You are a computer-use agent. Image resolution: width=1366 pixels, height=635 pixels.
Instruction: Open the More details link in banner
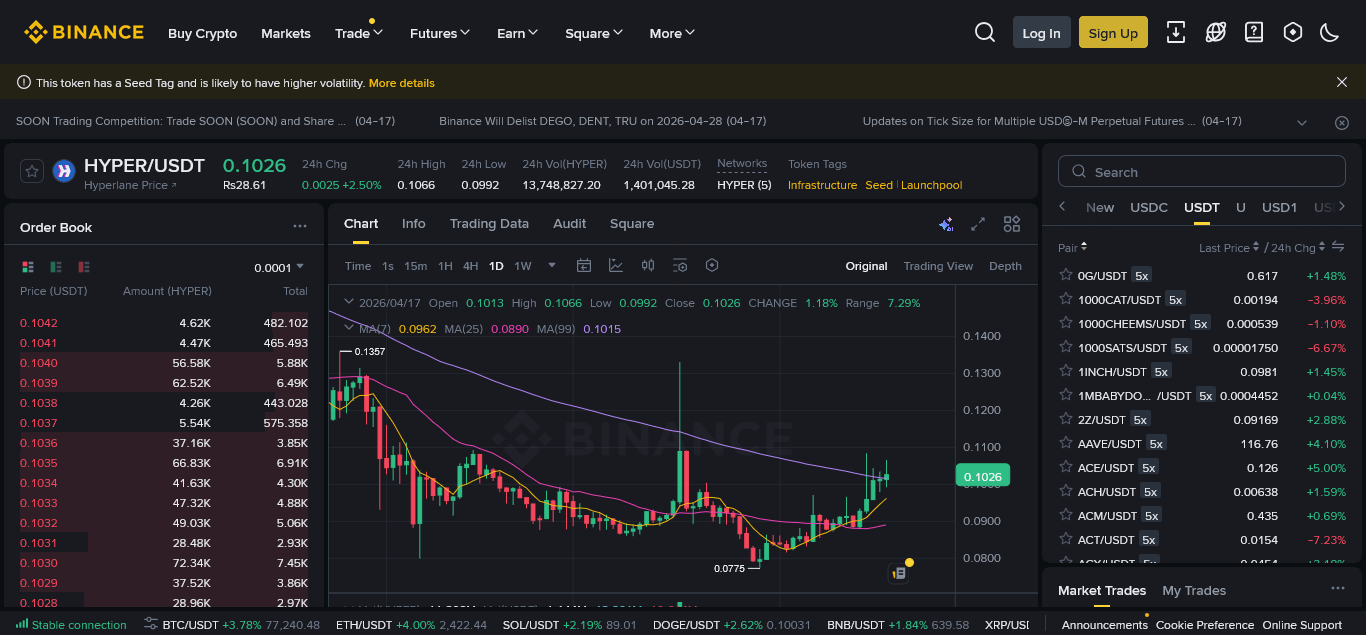[x=402, y=83]
